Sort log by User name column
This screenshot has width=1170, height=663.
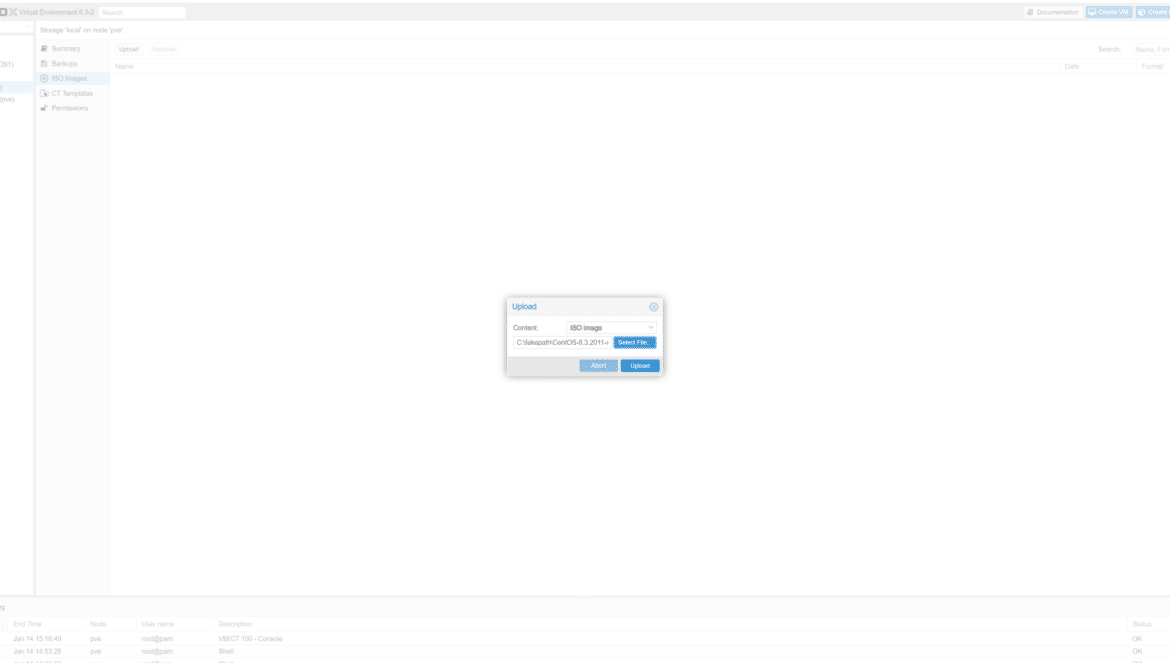click(175, 624)
